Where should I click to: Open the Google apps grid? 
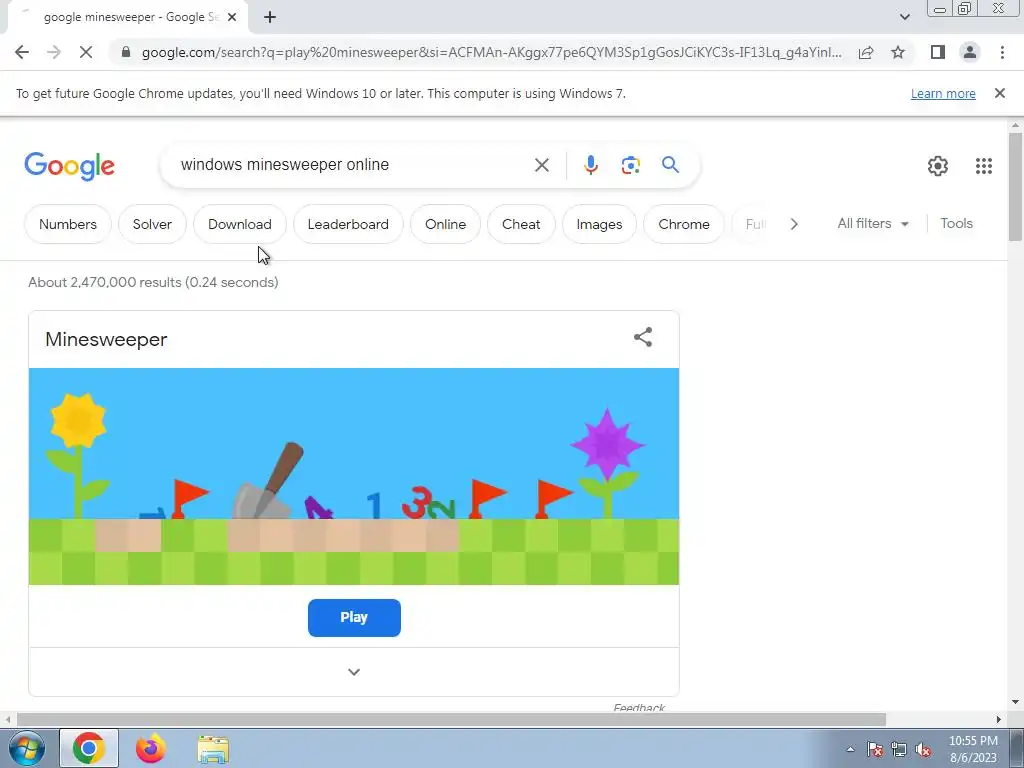pyautogui.click(x=984, y=166)
